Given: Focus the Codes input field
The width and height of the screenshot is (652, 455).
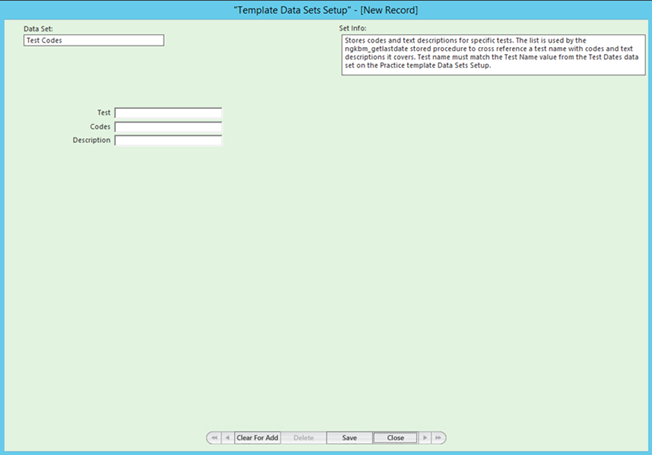Looking at the screenshot, I should [x=168, y=127].
